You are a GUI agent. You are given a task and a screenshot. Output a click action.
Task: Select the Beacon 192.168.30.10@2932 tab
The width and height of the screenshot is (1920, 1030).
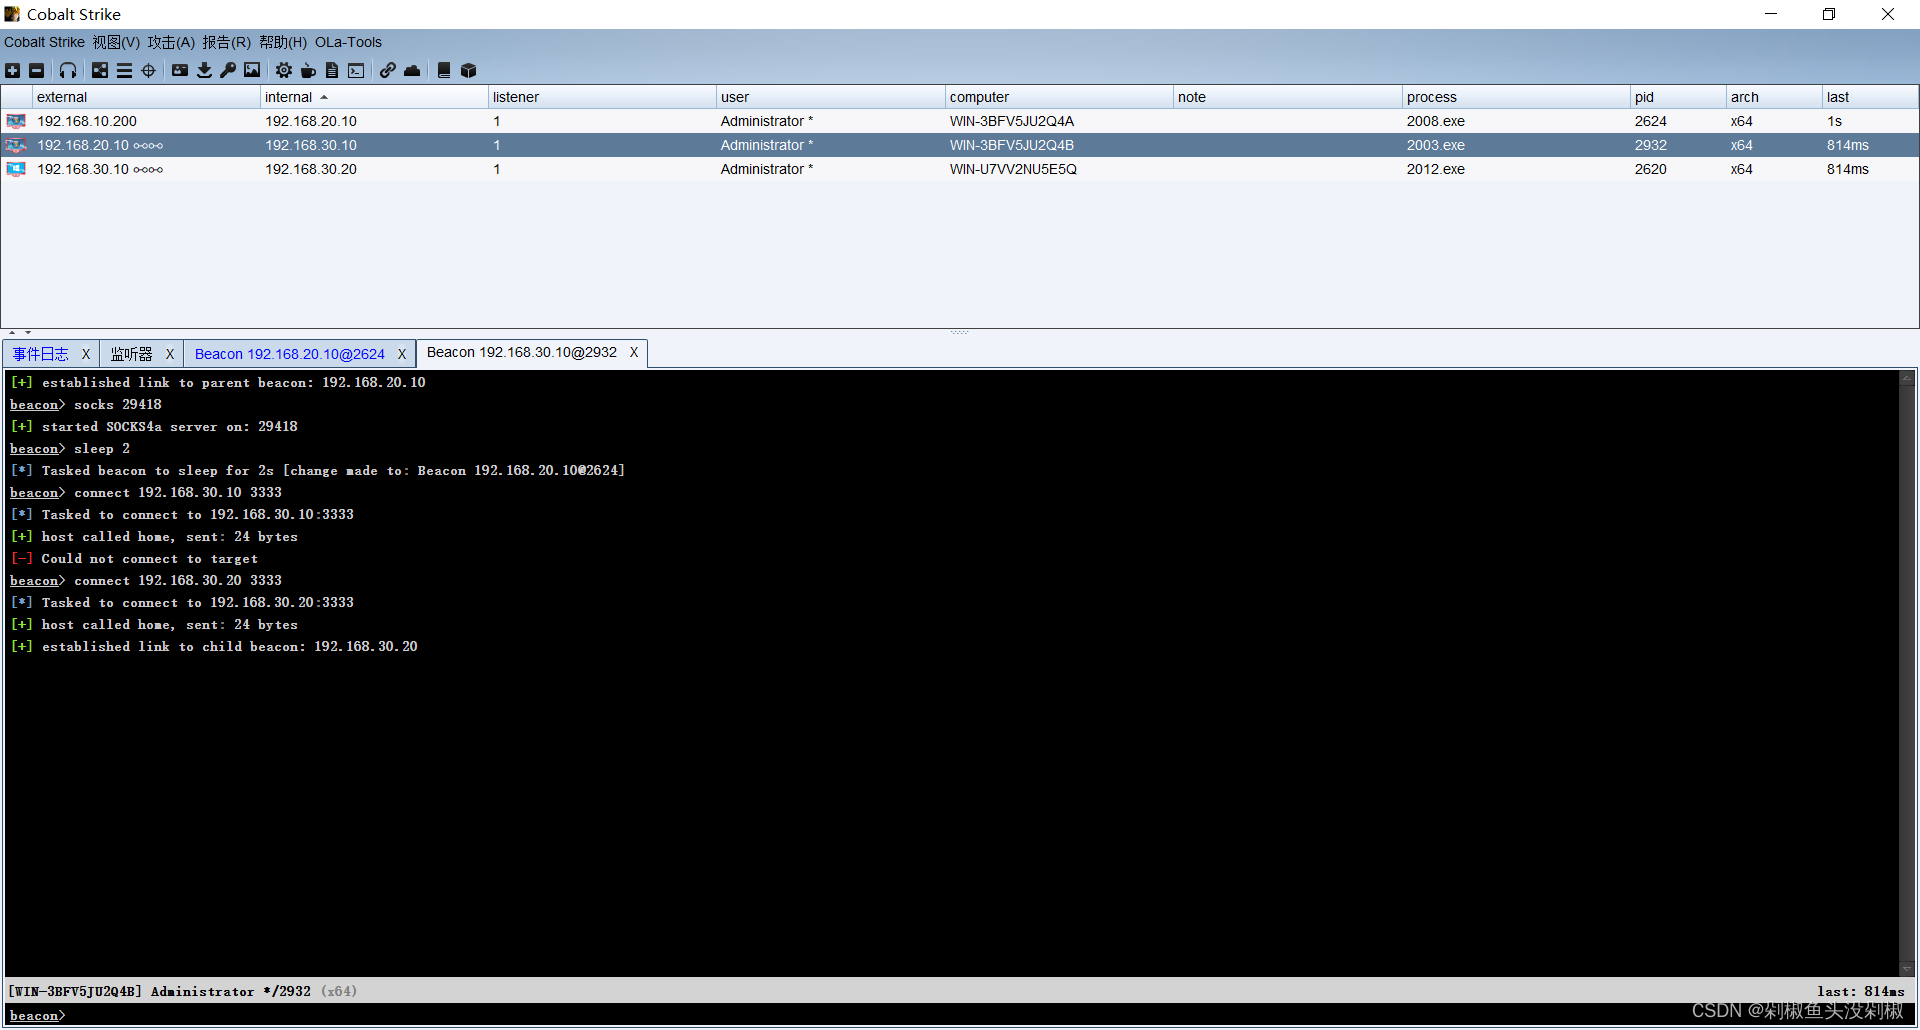tap(521, 352)
